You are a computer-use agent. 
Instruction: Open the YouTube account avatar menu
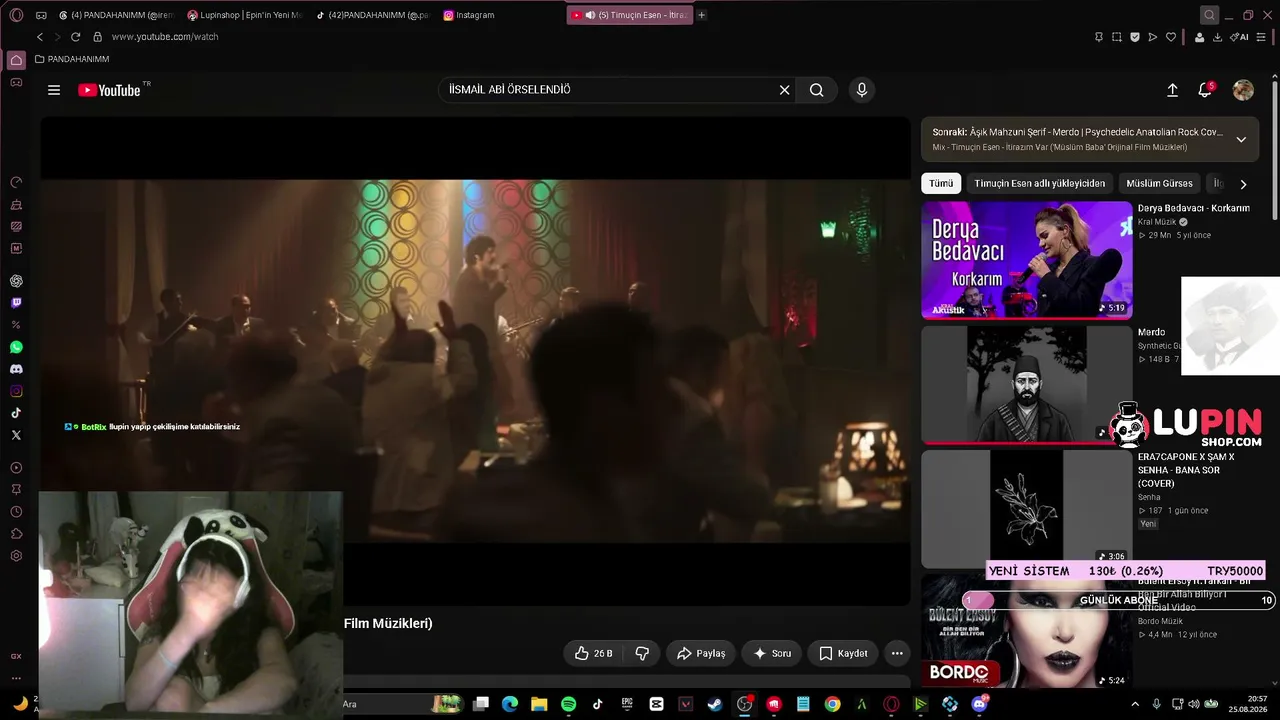(x=1243, y=90)
